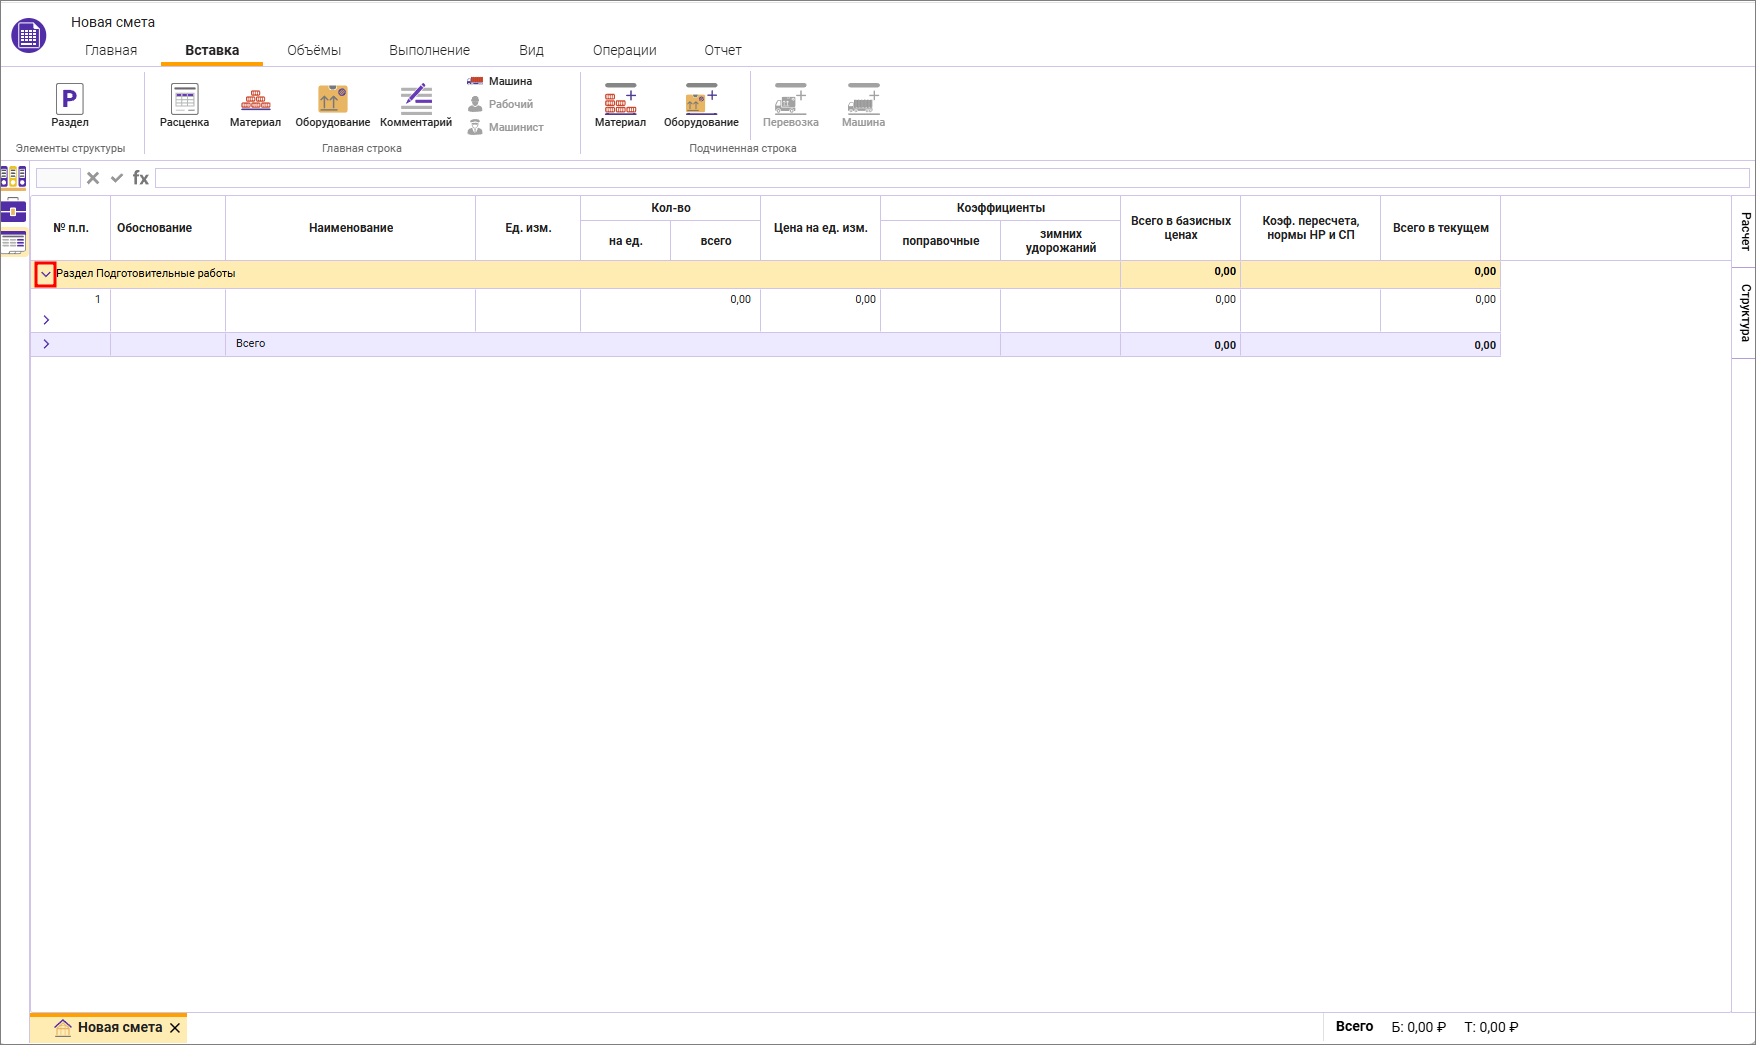
Task: Close the Новая смета document tab
Action: tap(175, 1028)
